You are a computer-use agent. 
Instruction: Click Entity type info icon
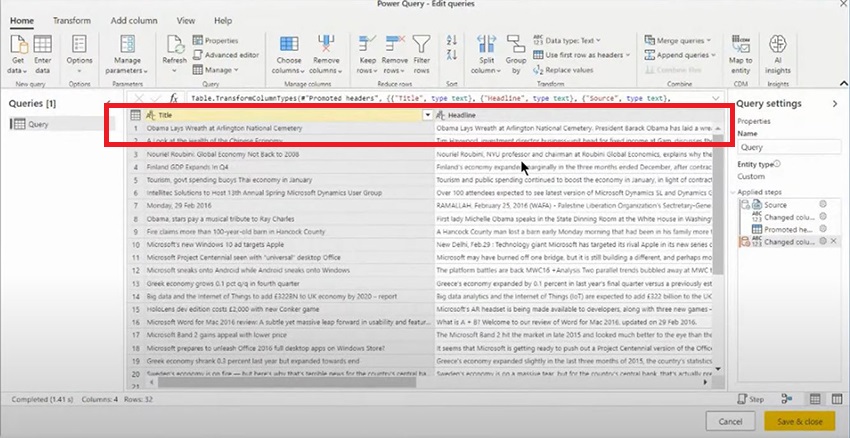coord(778,164)
